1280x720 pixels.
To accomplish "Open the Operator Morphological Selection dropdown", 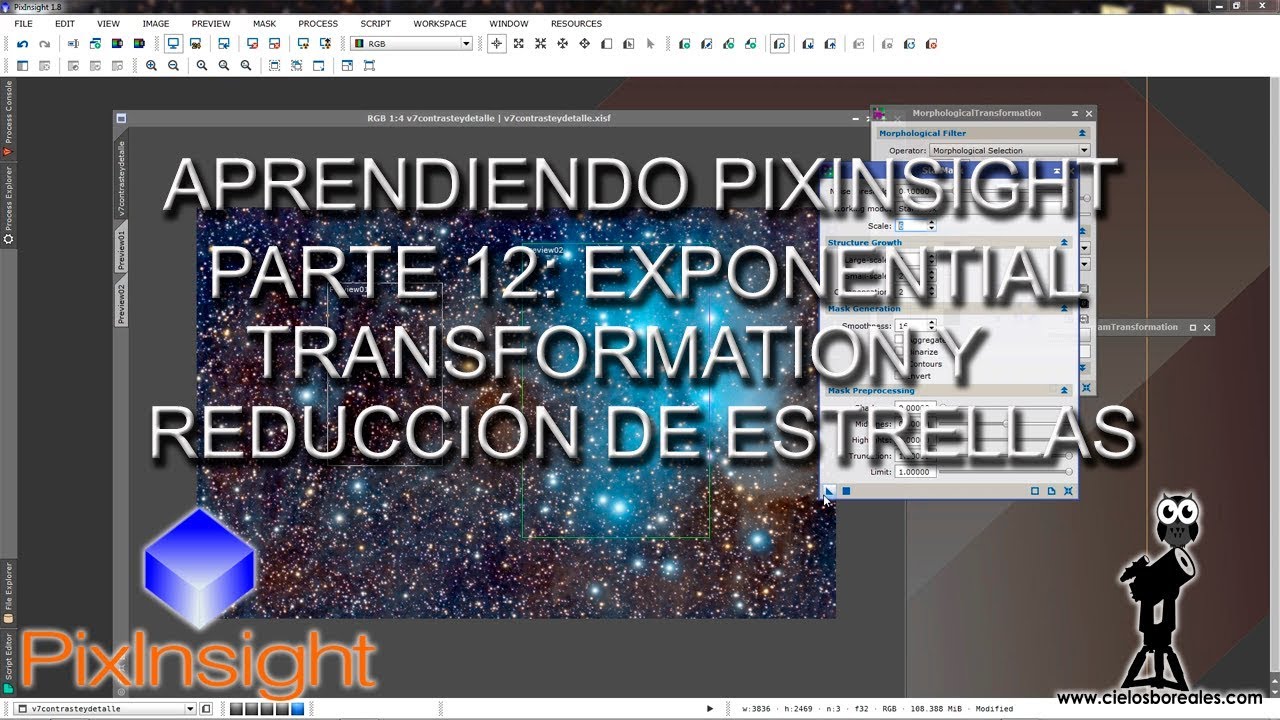I will pos(1009,151).
